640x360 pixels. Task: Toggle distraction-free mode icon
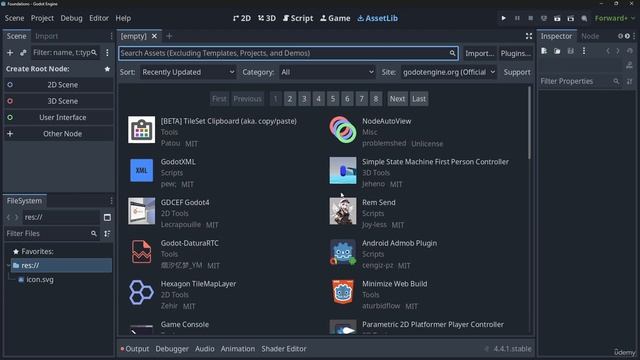(529, 36)
